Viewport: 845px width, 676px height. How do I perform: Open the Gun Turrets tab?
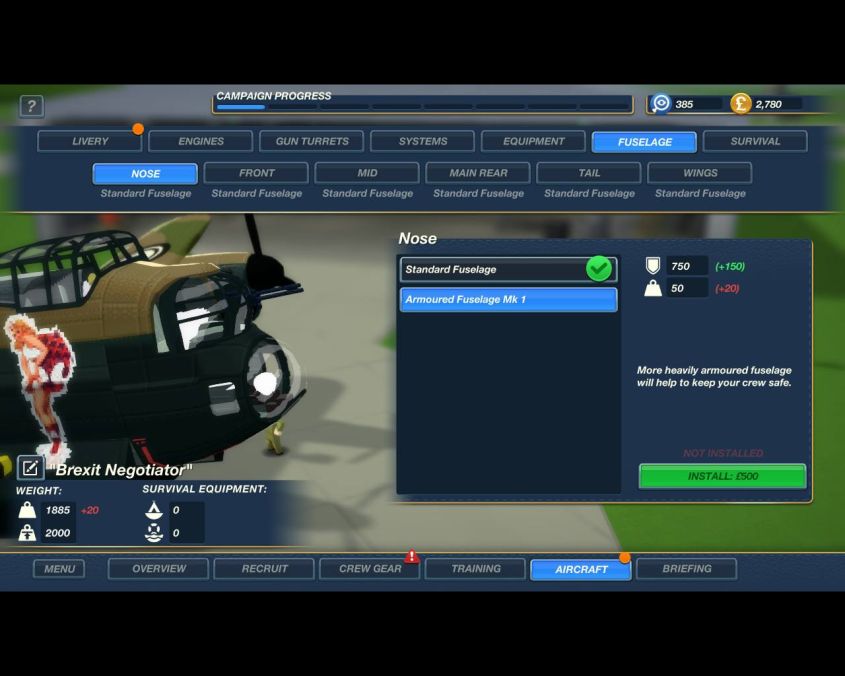[312, 141]
